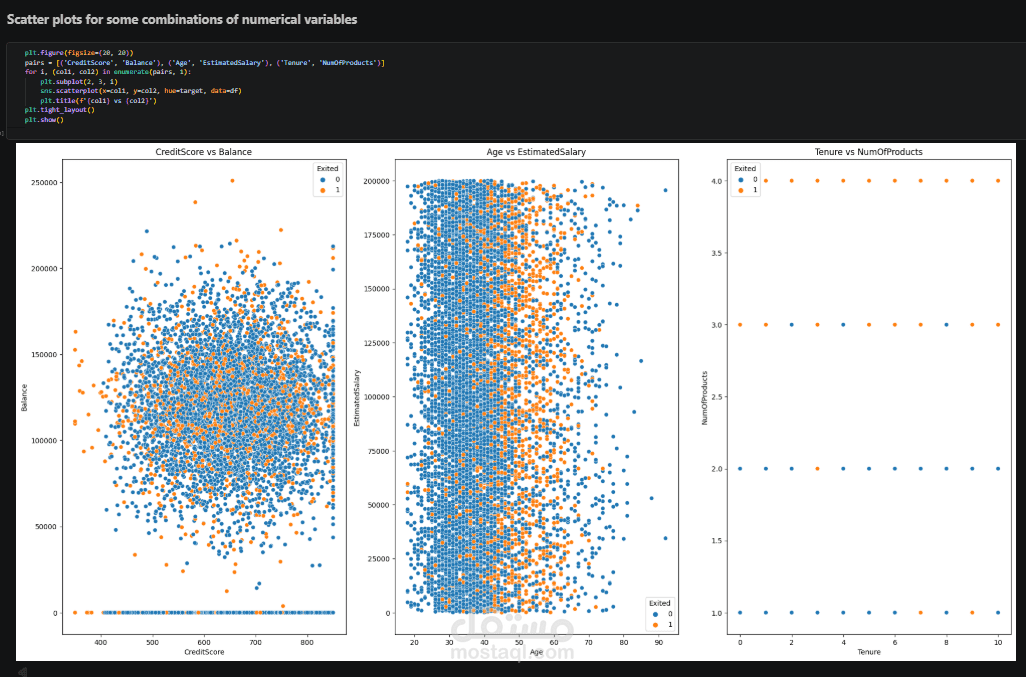This screenshot has height=677, width=1026.
Task: Click the 75000 tick on the EstimatedSalary axis
Action: pyautogui.click(x=379, y=451)
